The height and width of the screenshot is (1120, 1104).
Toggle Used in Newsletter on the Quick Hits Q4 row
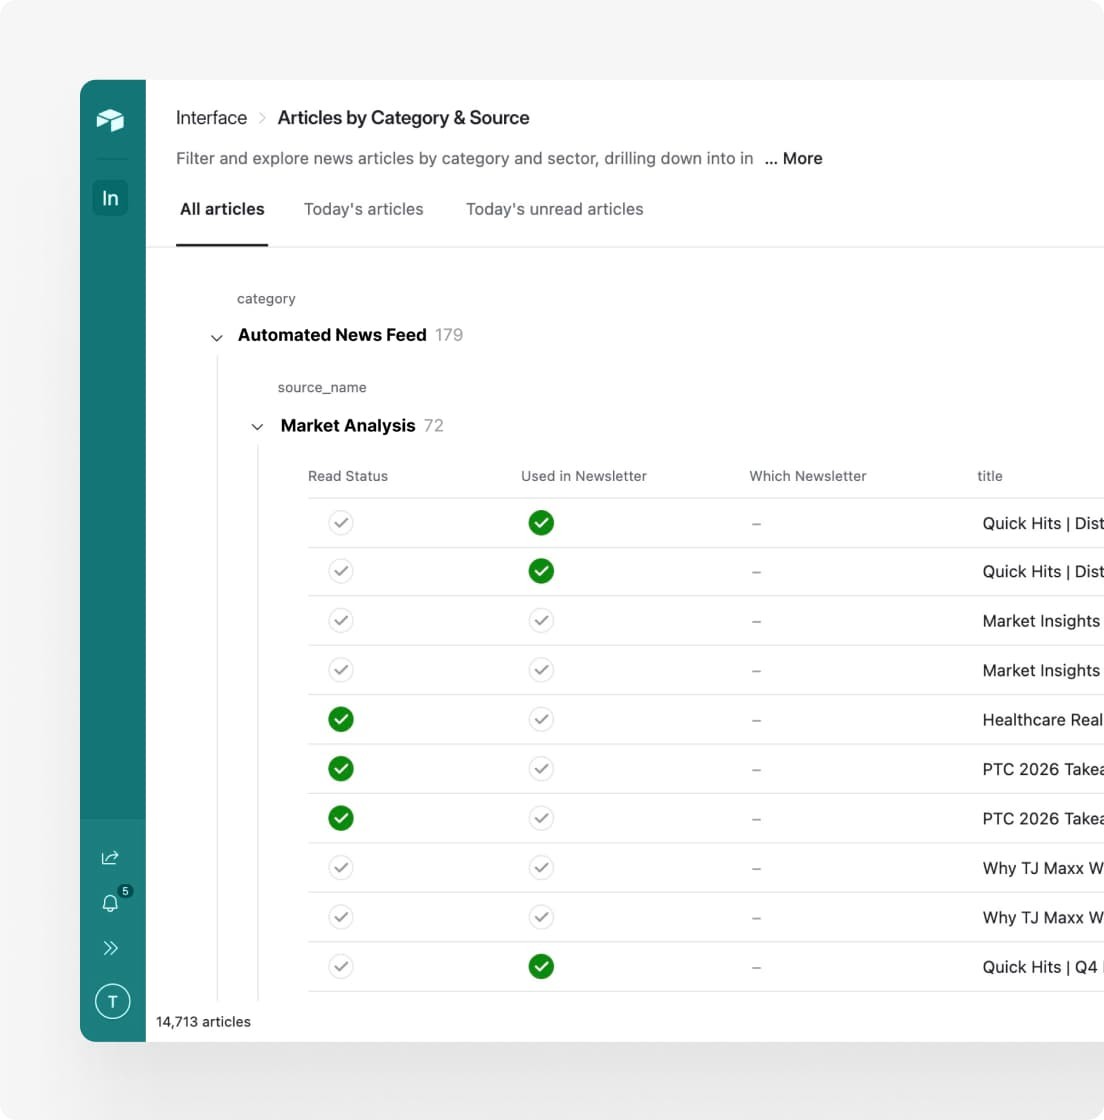pos(541,966)
